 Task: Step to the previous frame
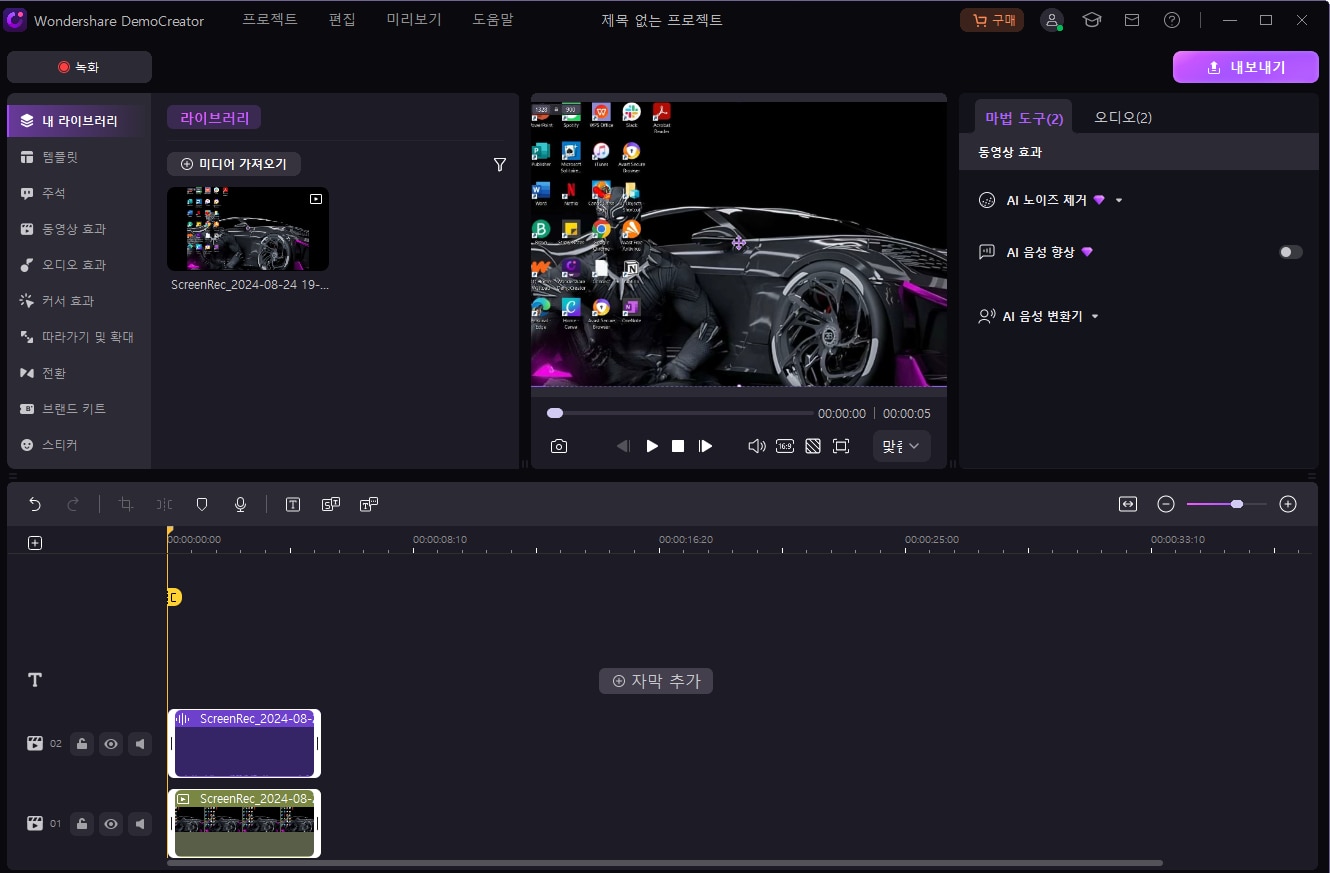623,446
